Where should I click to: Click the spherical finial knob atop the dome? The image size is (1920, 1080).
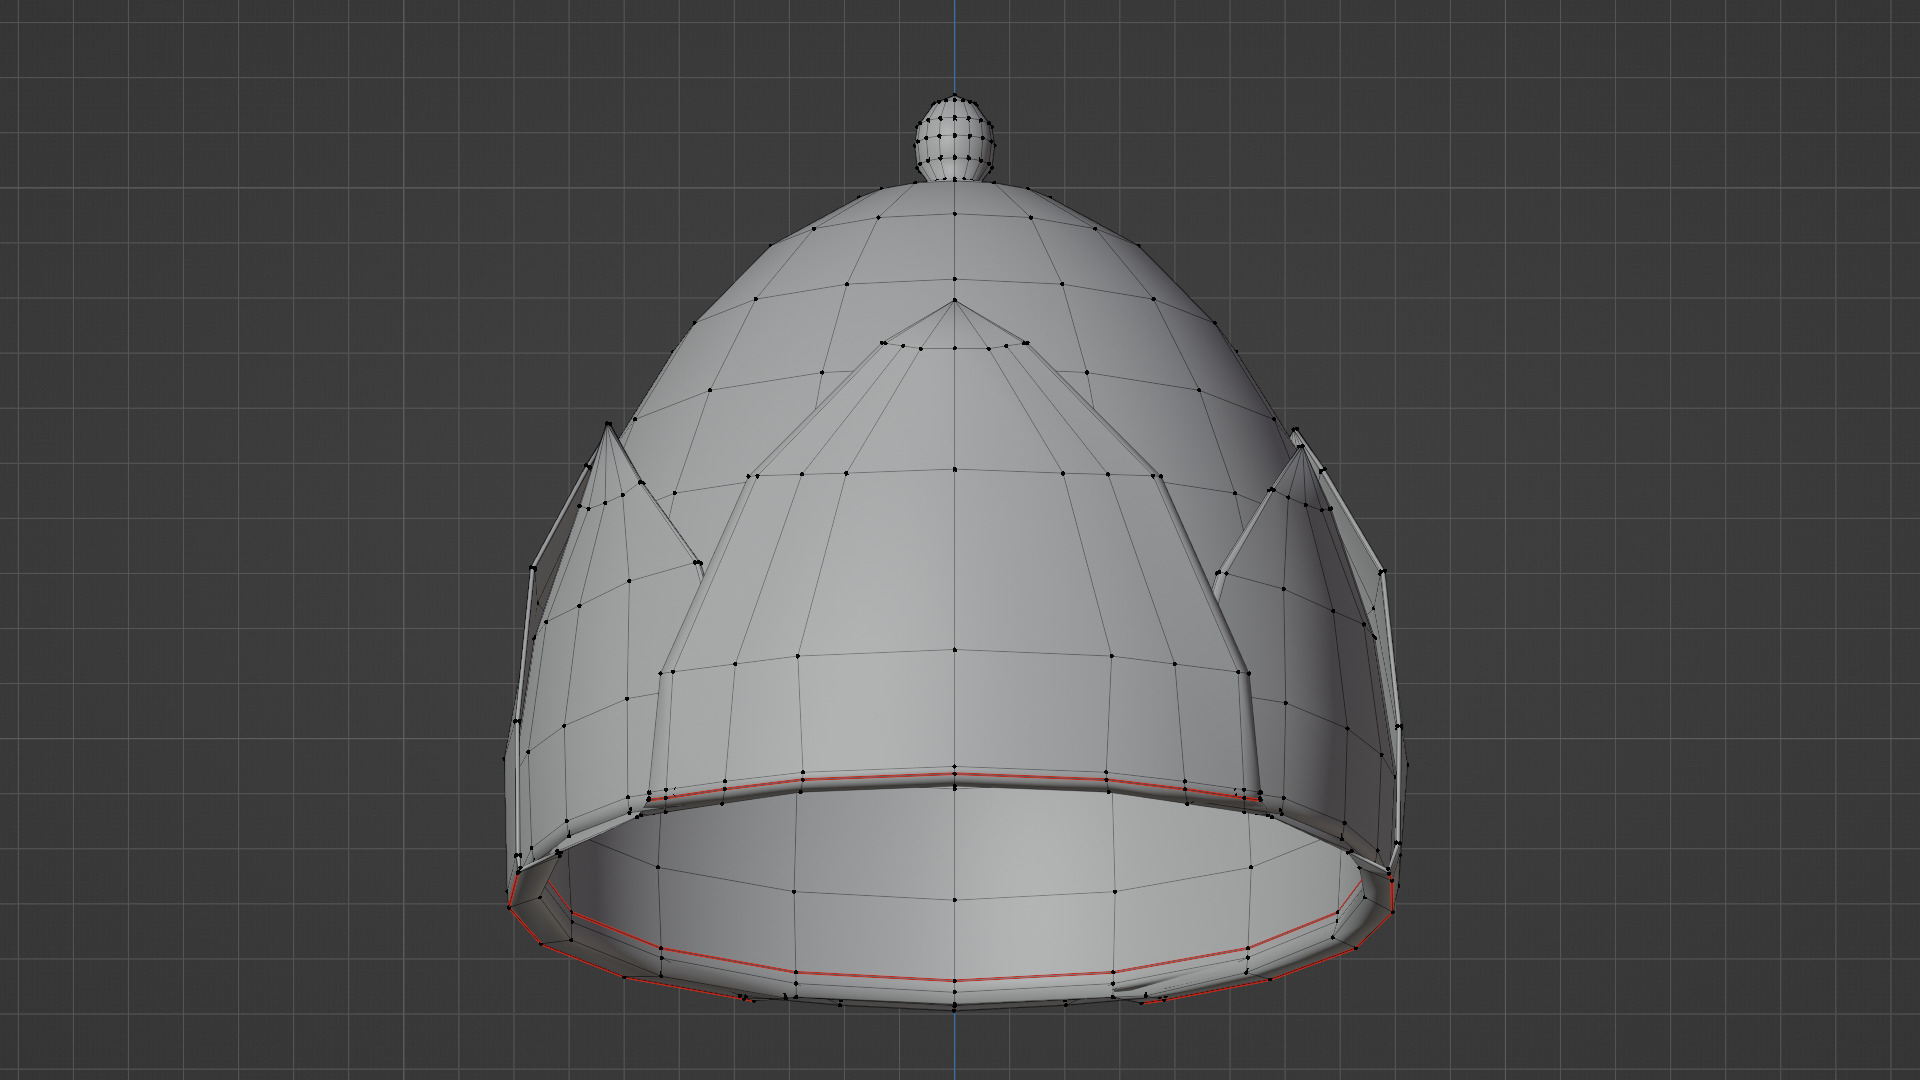click(956, 137)
